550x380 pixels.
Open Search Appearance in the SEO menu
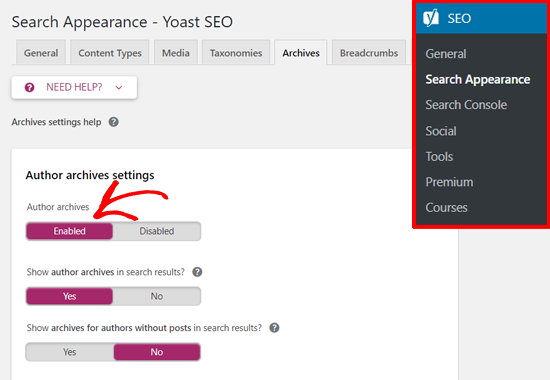478,80
